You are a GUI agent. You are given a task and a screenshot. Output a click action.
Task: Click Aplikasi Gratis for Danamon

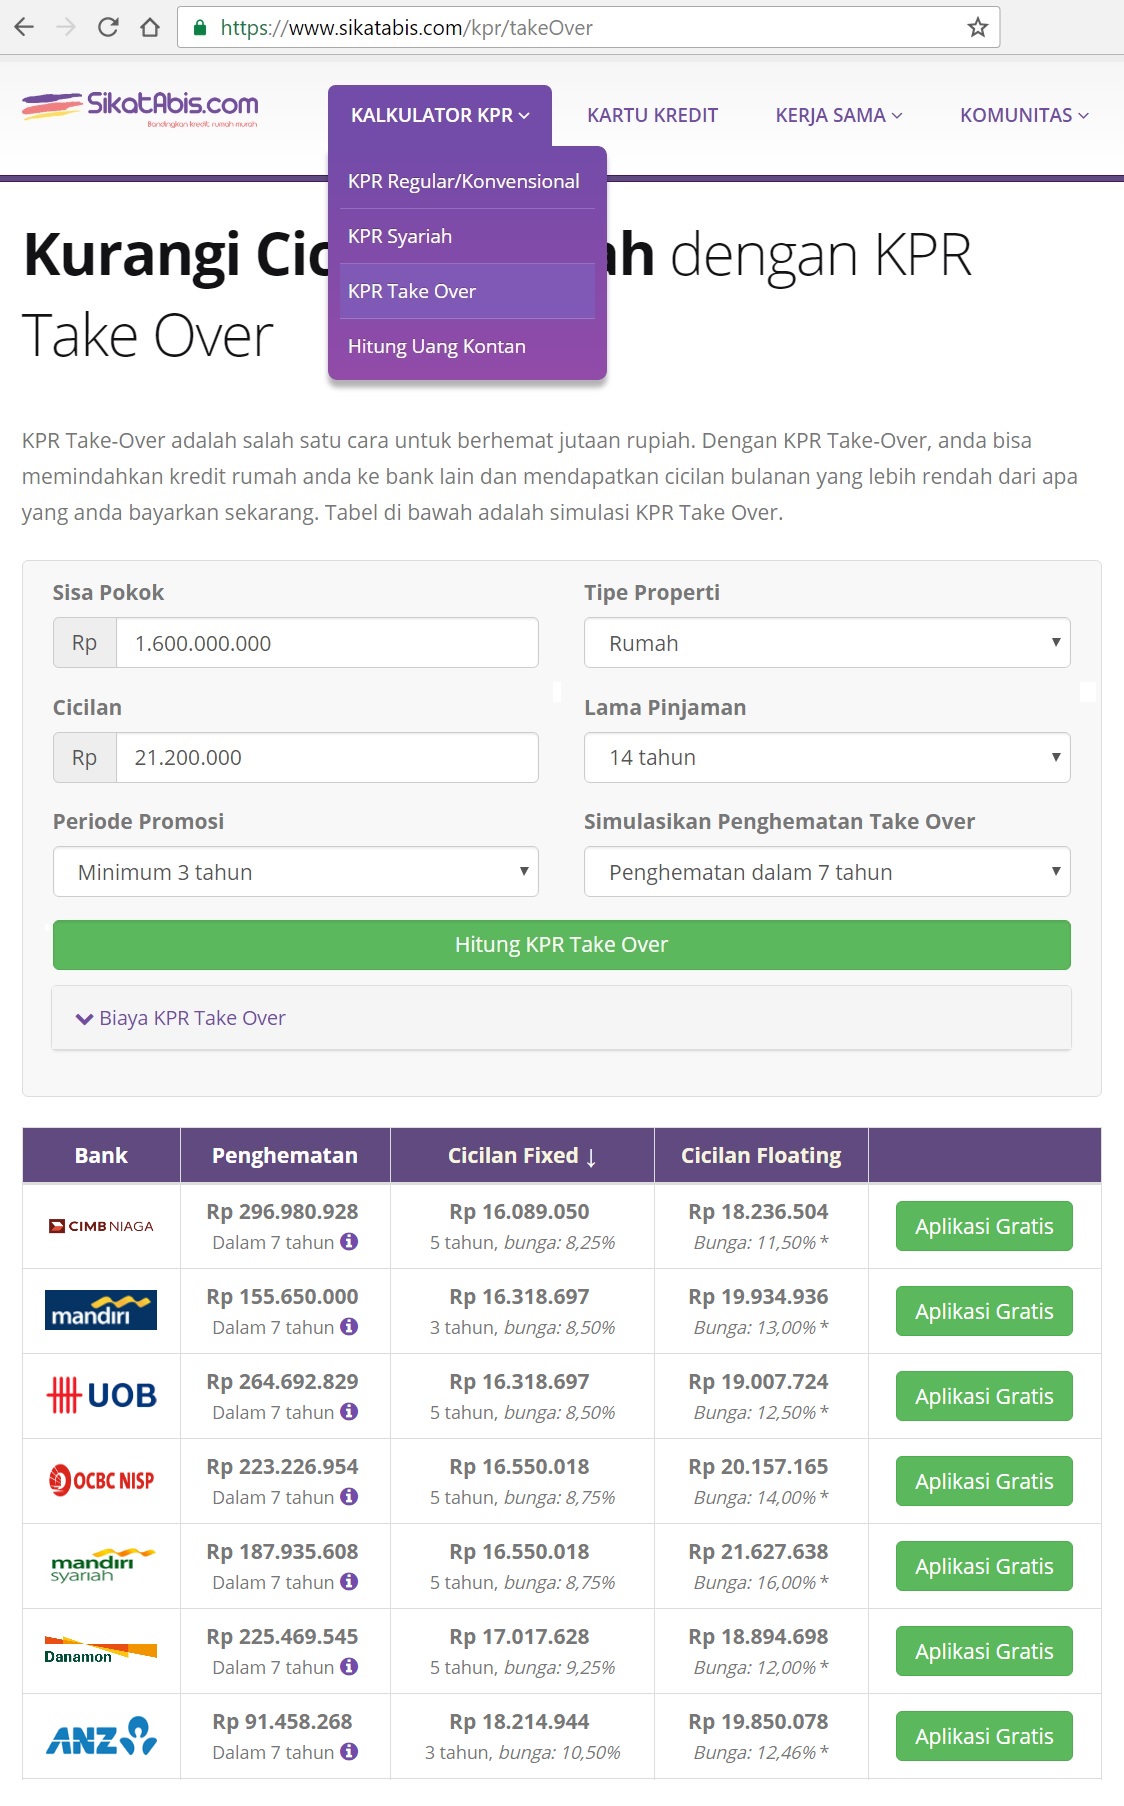(x=984, y=1651)
